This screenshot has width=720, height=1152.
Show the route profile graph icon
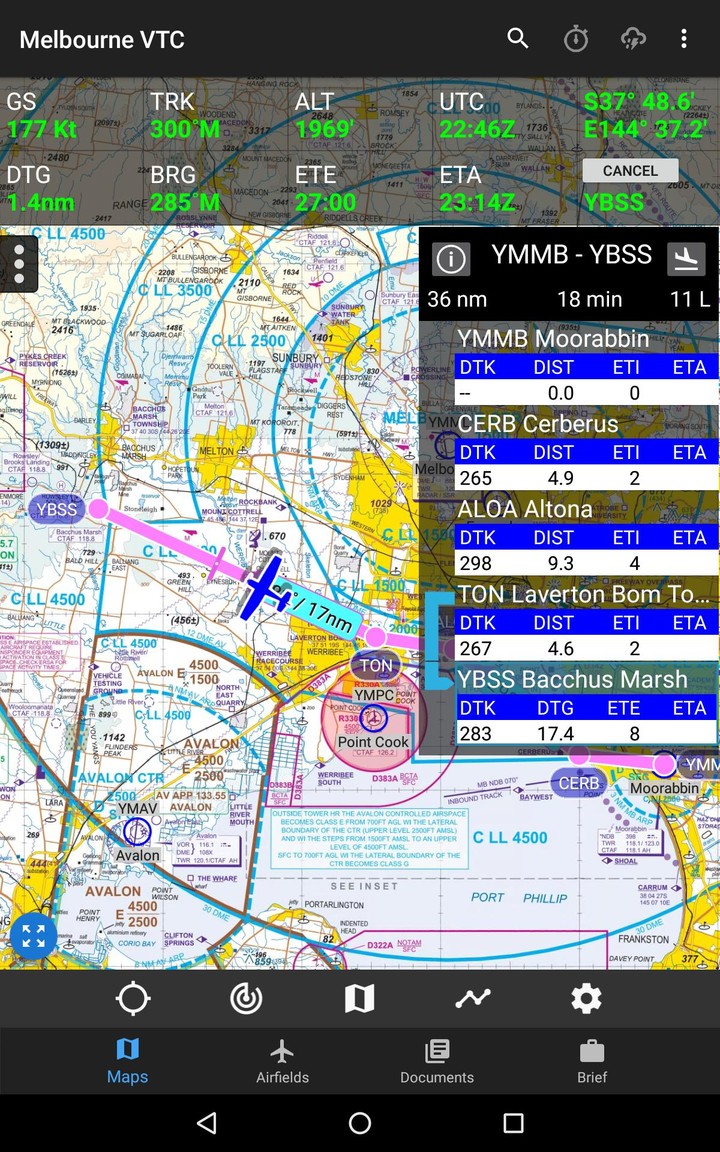(472, 998)
